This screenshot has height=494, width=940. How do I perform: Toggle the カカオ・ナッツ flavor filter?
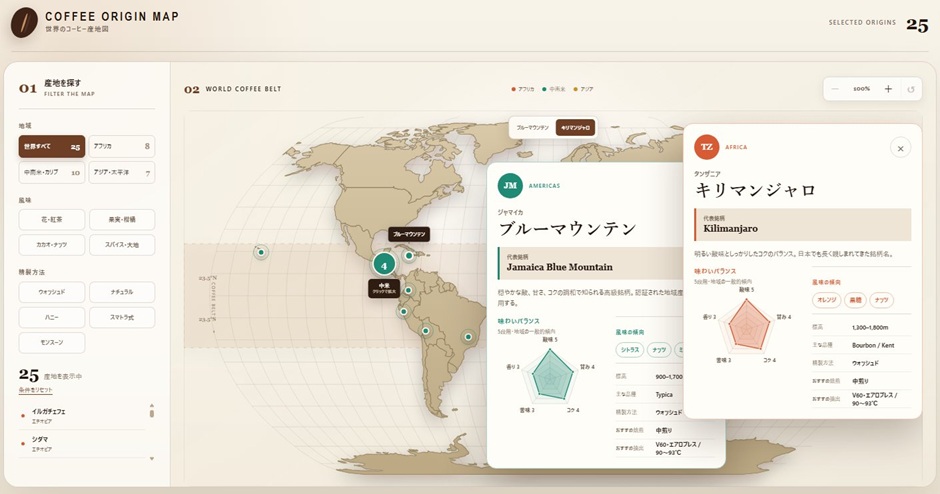click(x=52, y=245)
